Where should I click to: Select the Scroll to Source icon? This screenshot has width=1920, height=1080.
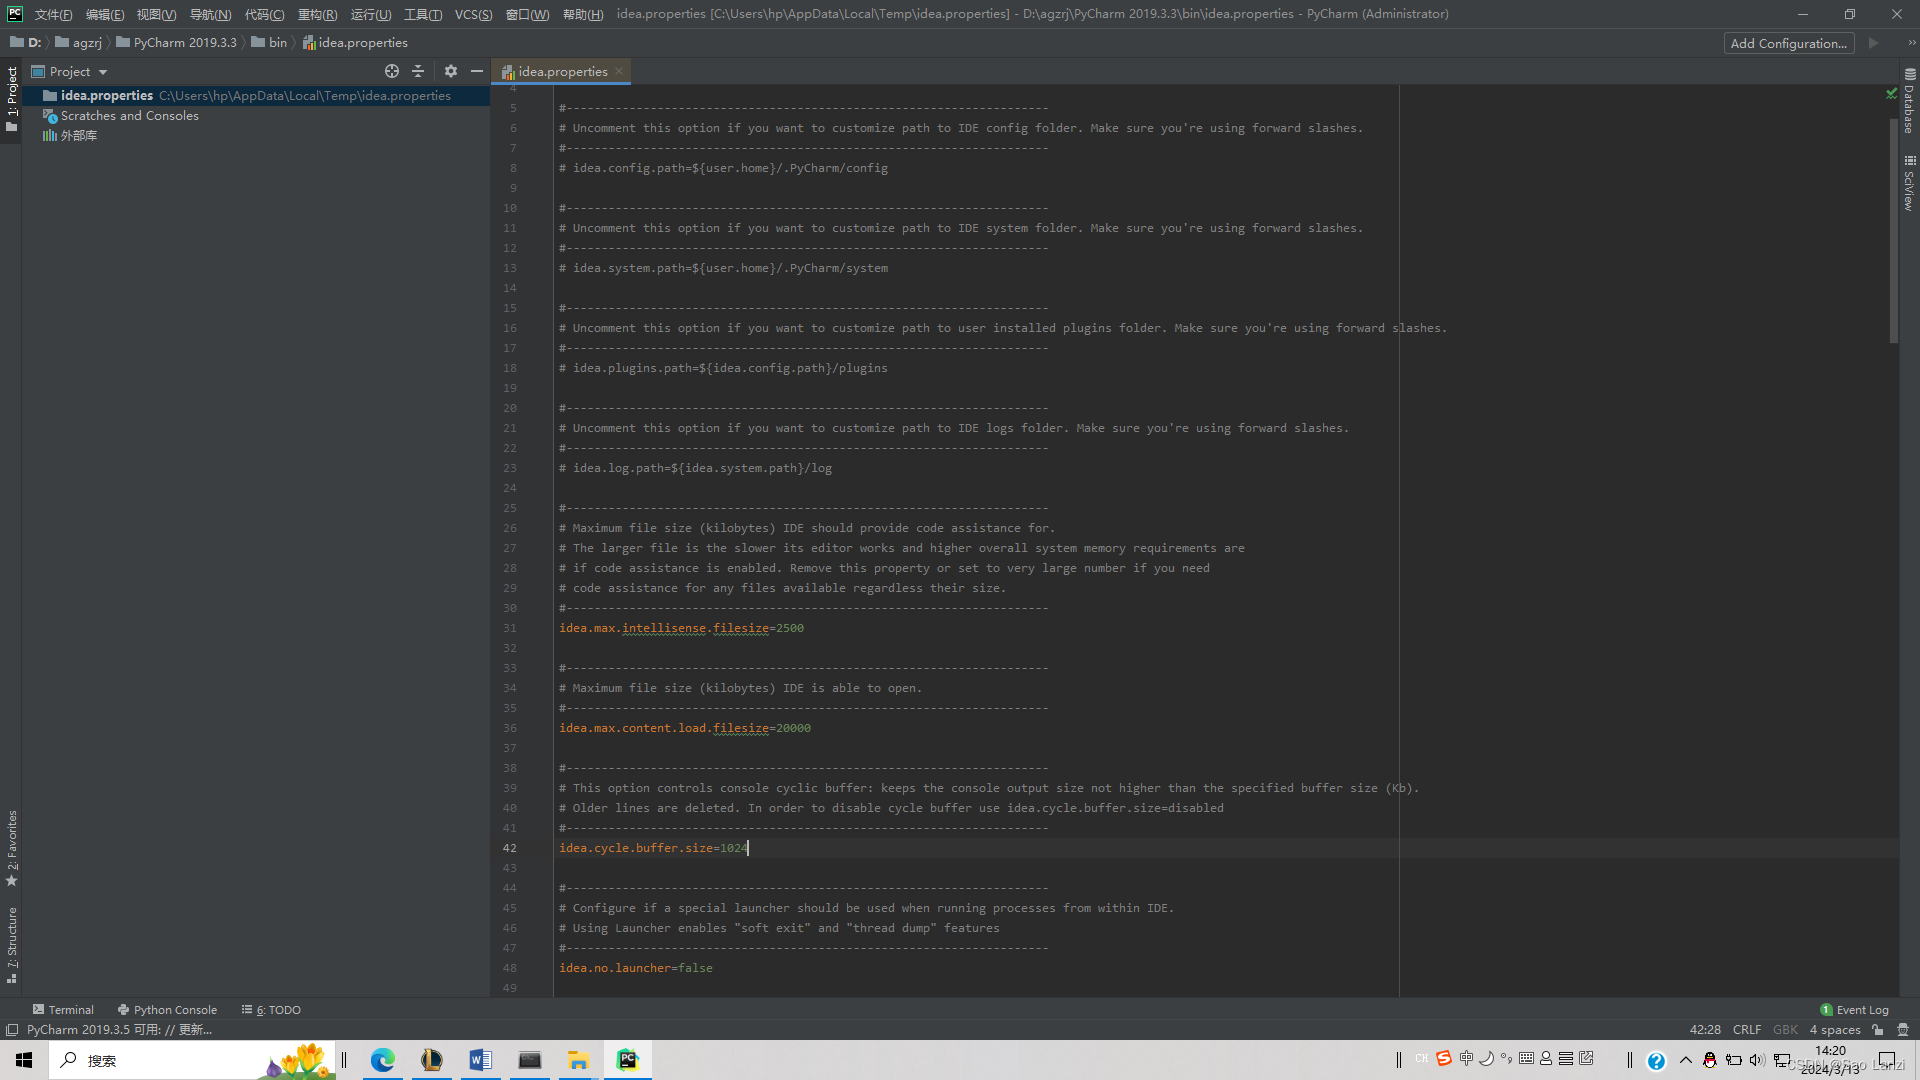tap(392, 71)
